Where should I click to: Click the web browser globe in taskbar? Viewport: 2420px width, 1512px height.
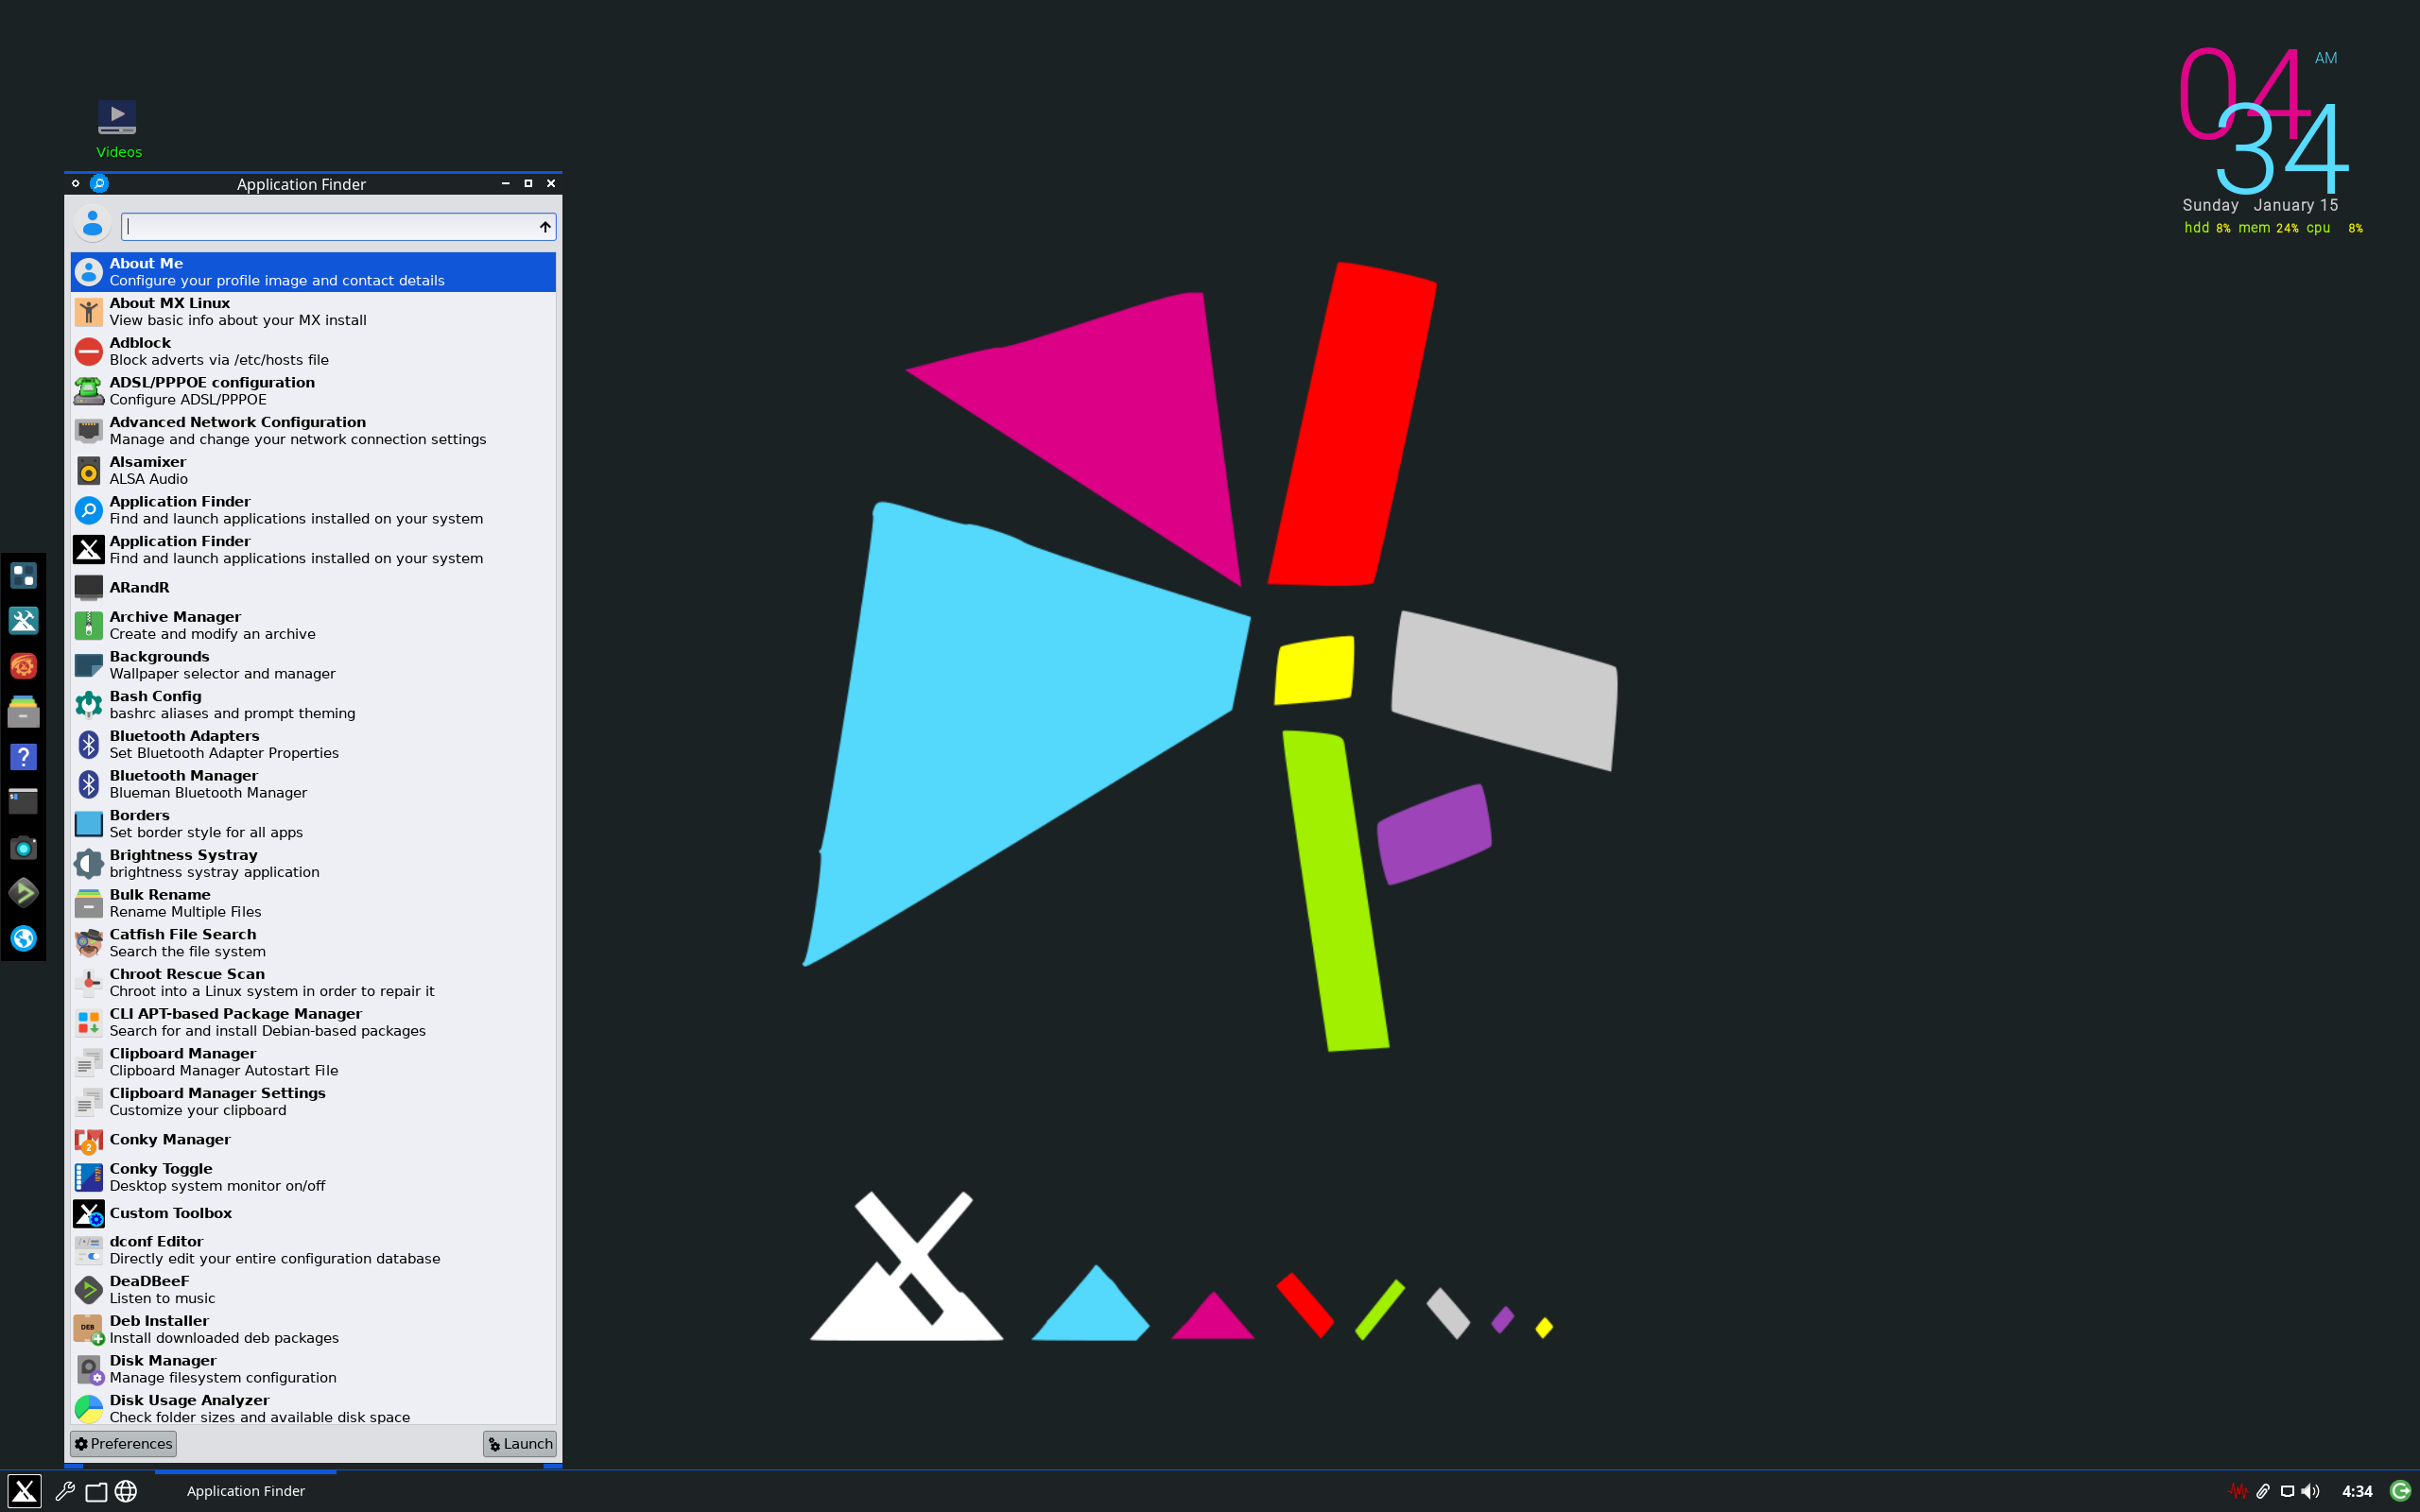click(126, 1491)
